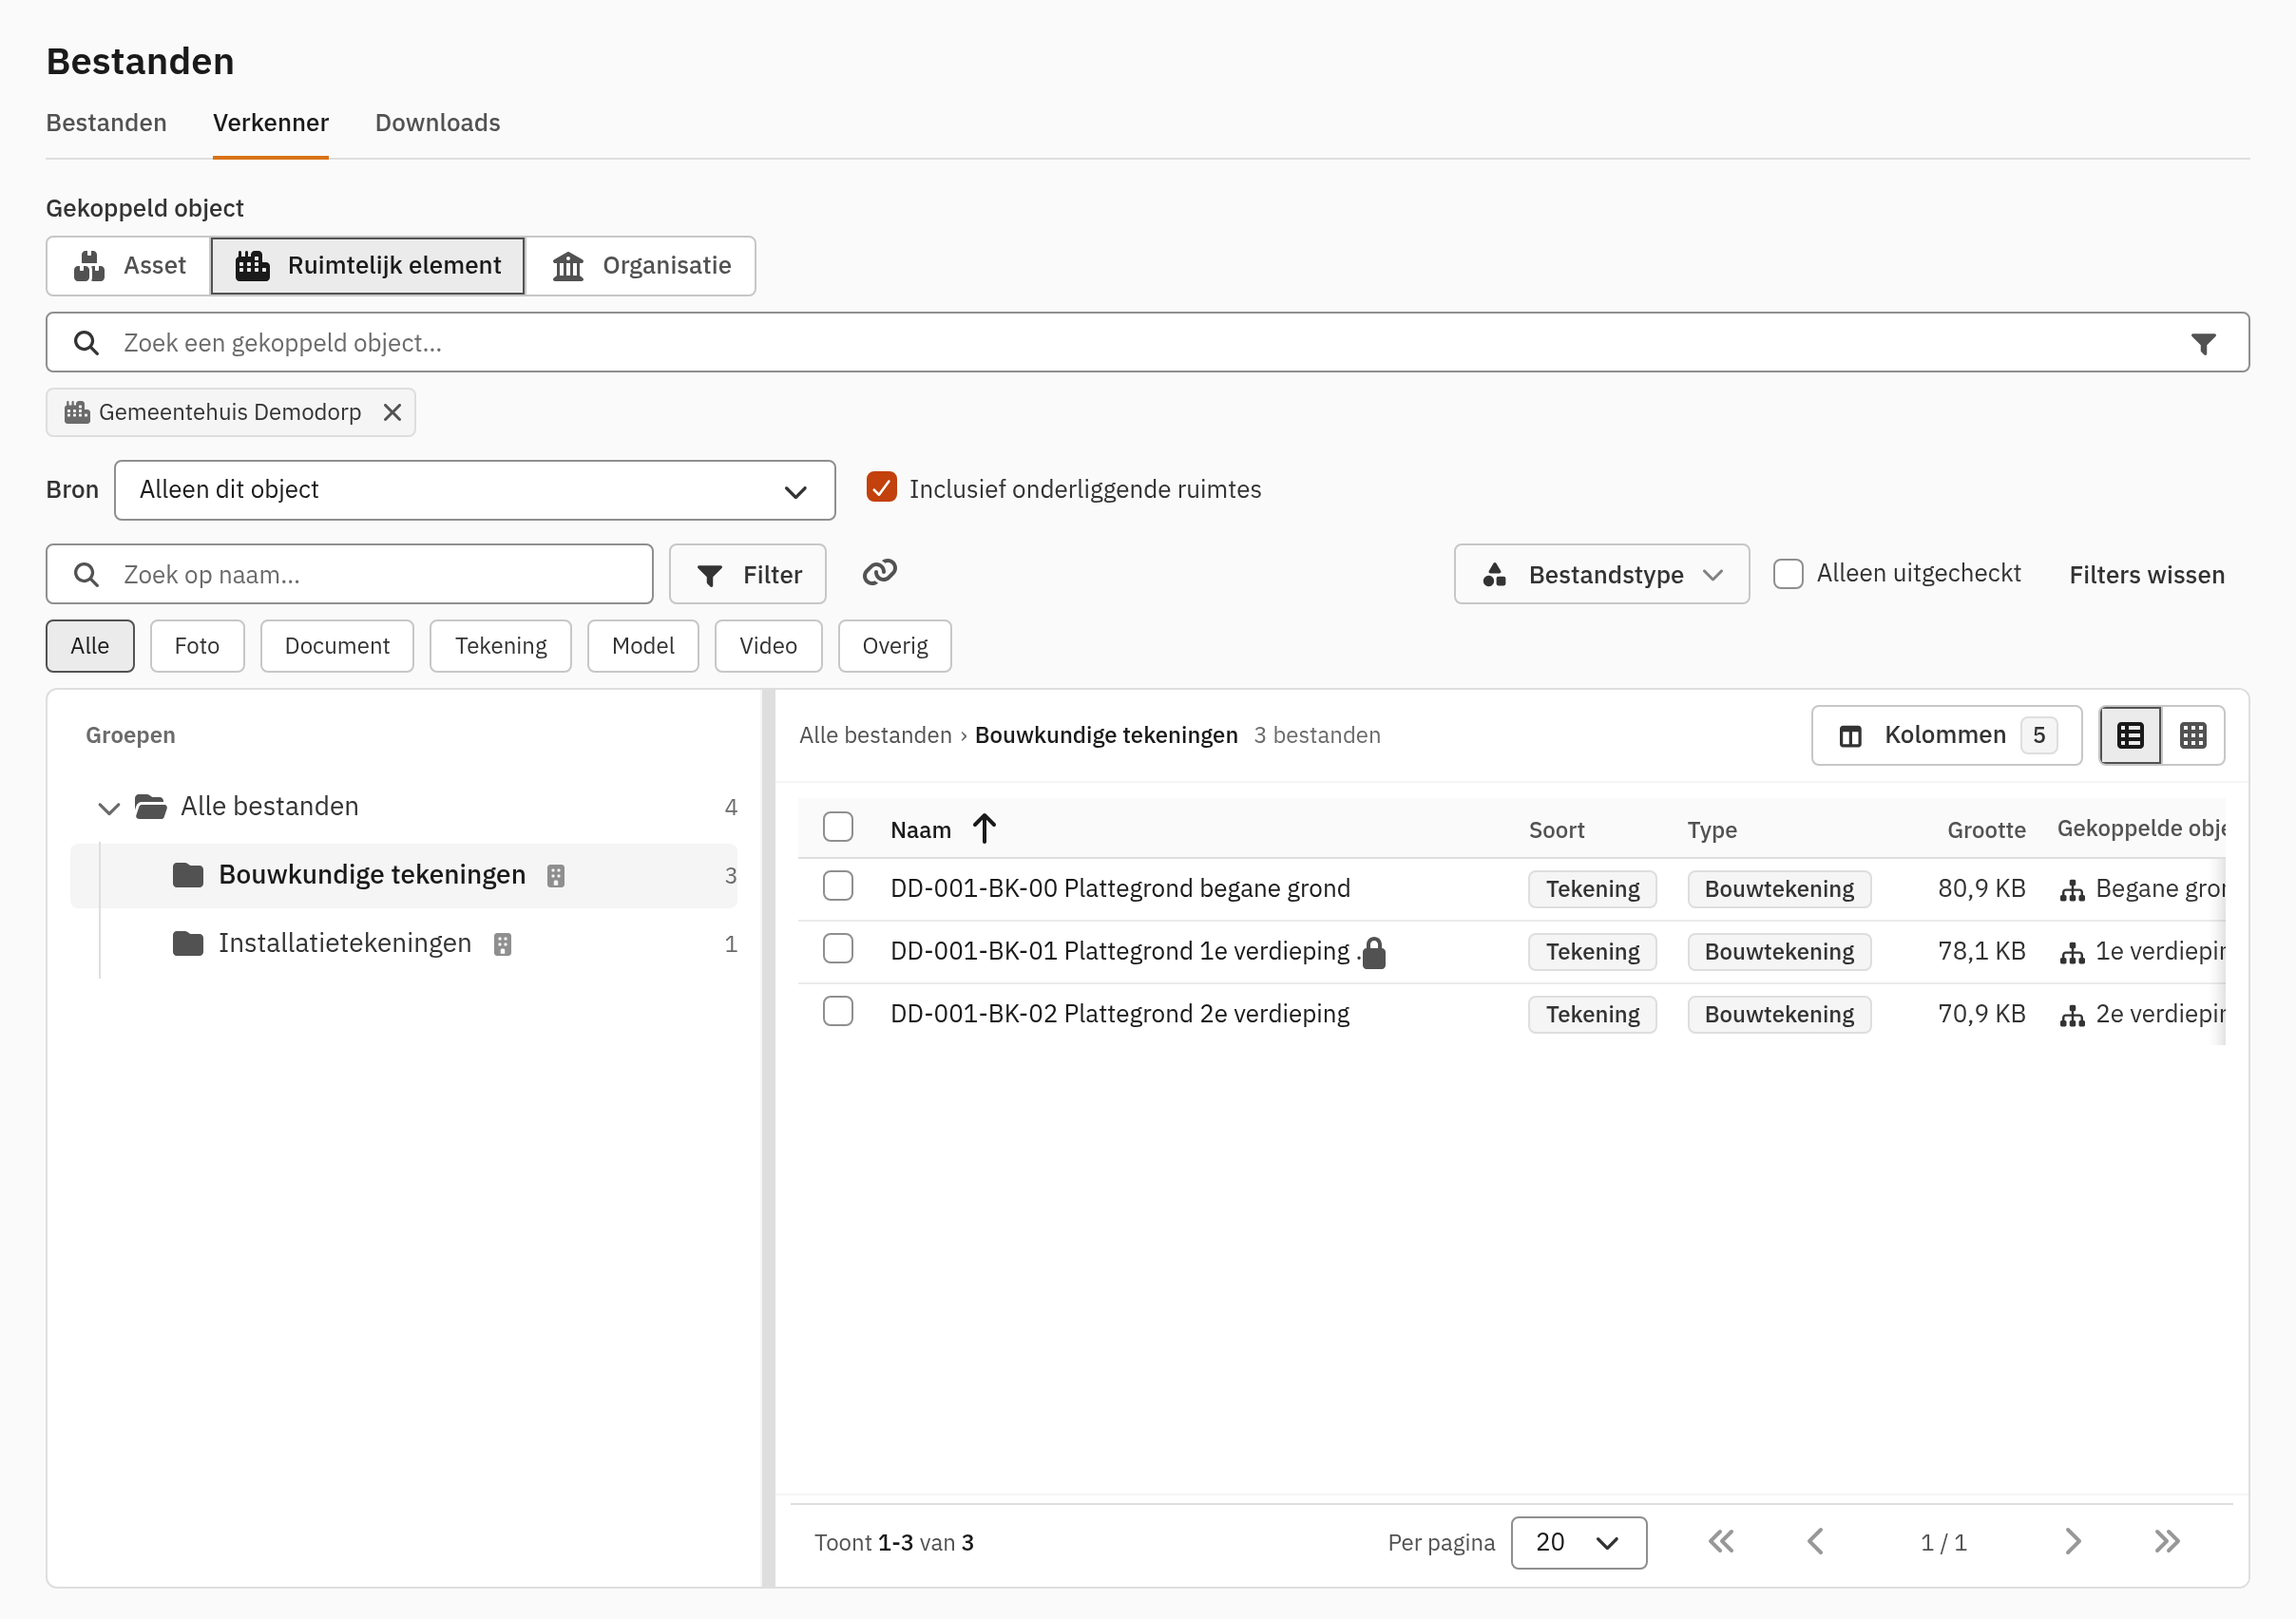Uncheck Inclusief onderliggende ruimtes

(x=881, y=487)
